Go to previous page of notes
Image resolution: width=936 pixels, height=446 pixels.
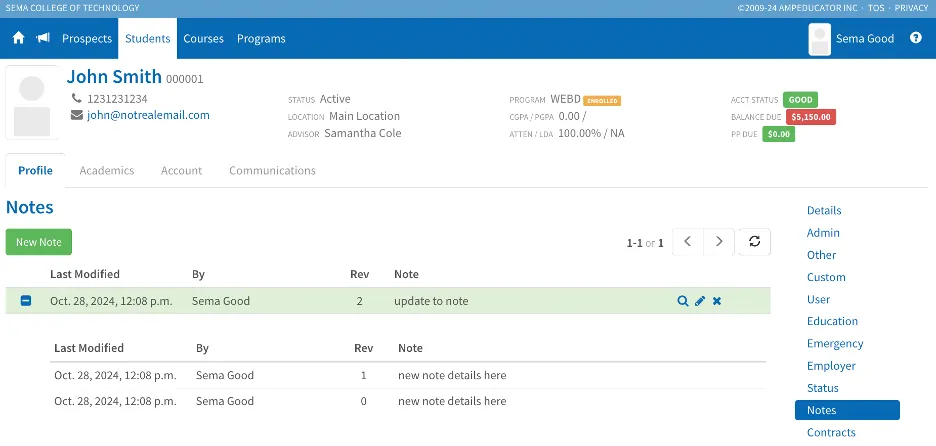coord(688,242)
